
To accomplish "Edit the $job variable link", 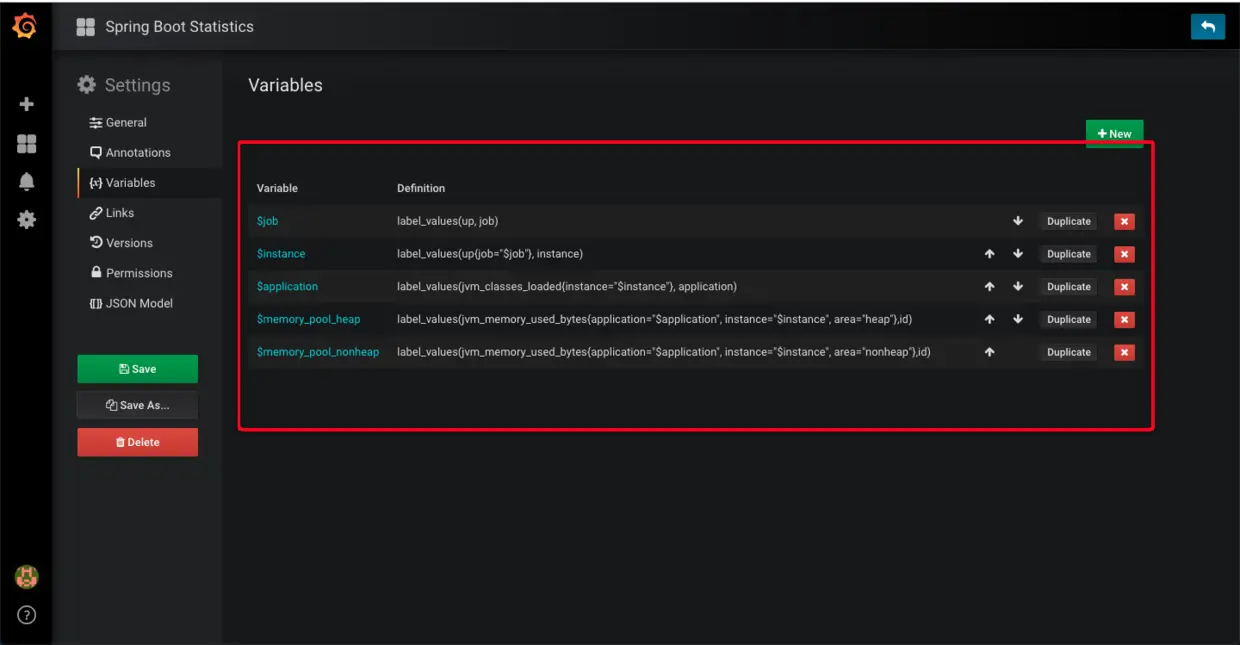I will [x=267, y=221].
